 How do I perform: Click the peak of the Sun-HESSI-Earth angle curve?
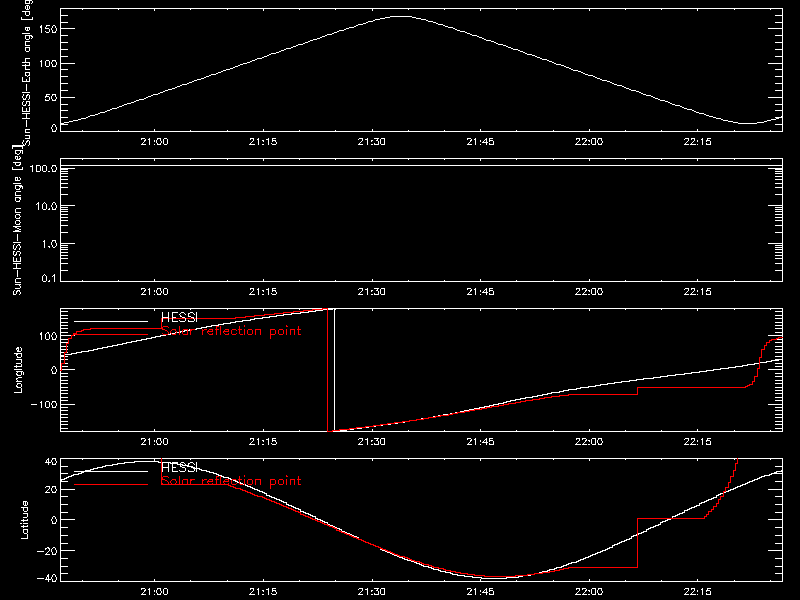401,16
